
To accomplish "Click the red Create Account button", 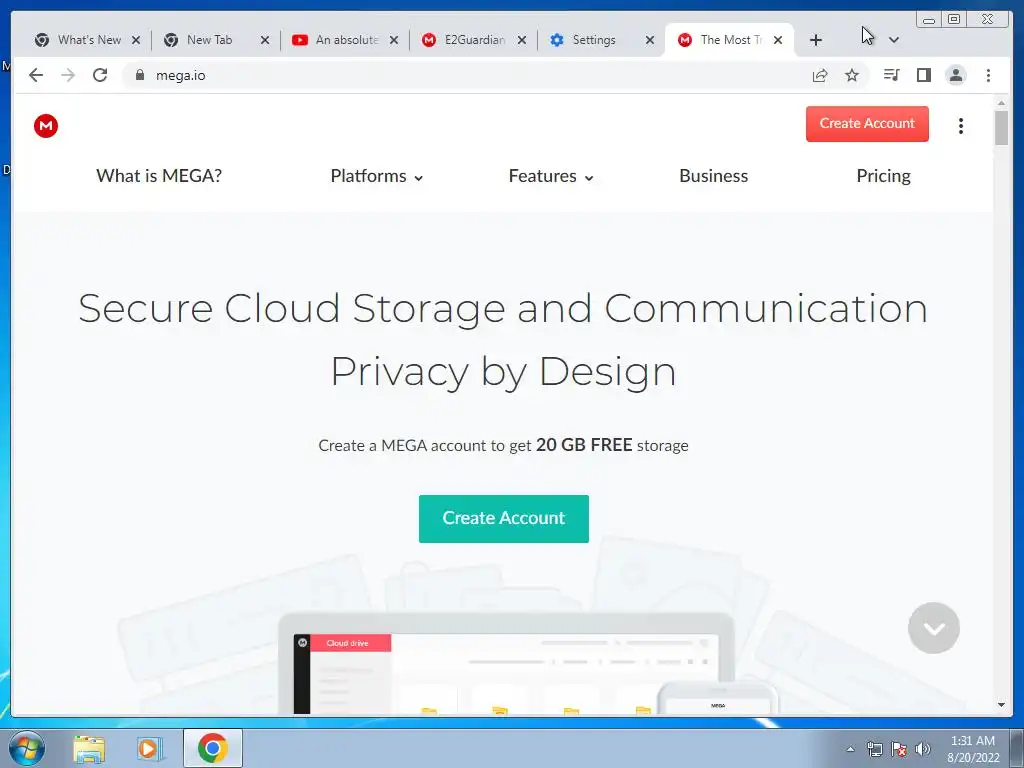I will [867, 123].
